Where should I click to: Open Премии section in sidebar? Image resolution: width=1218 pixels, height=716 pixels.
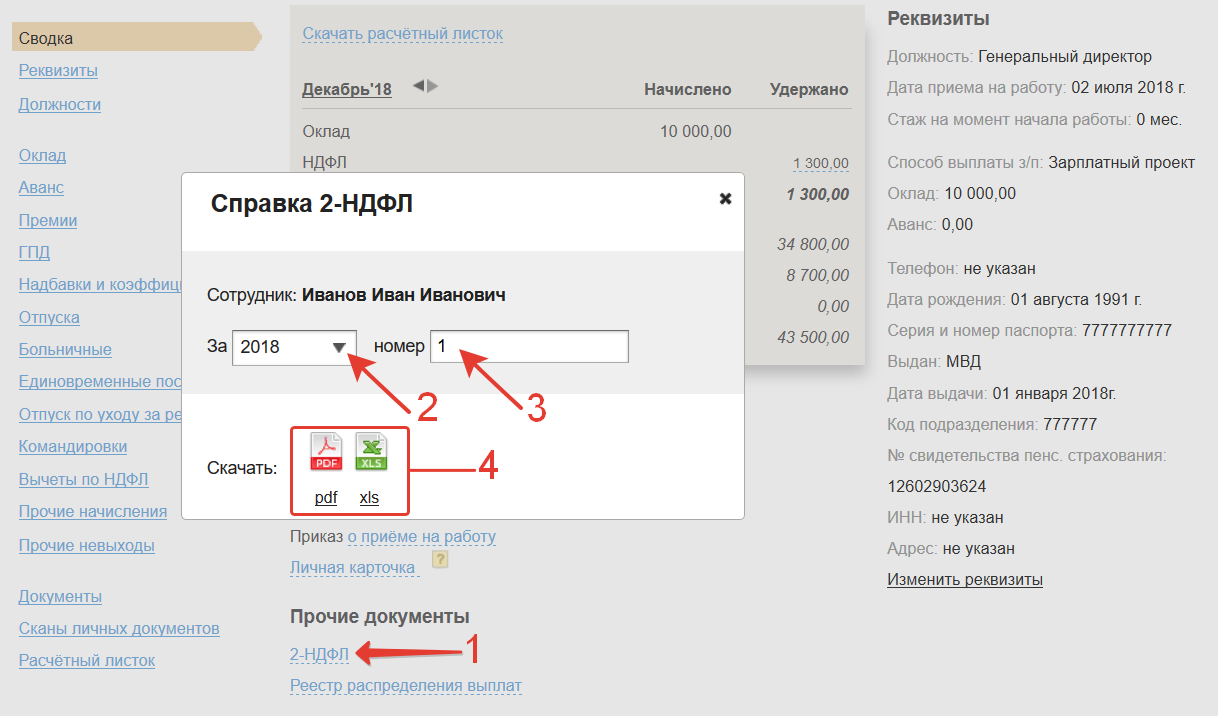coord(48,220)
